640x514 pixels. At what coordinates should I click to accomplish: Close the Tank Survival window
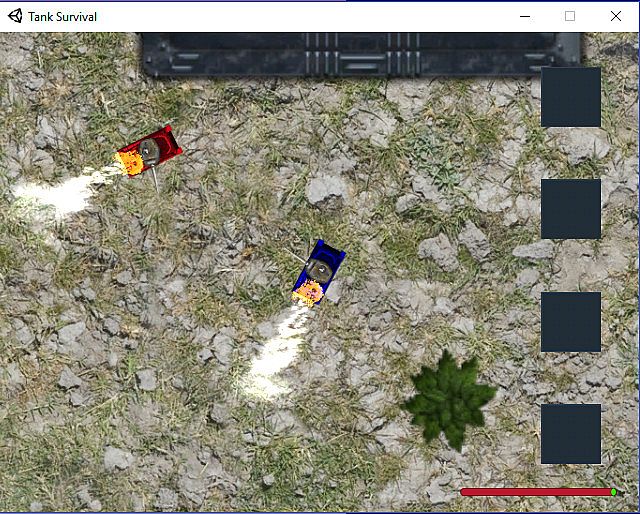click(x=616, y=16)
